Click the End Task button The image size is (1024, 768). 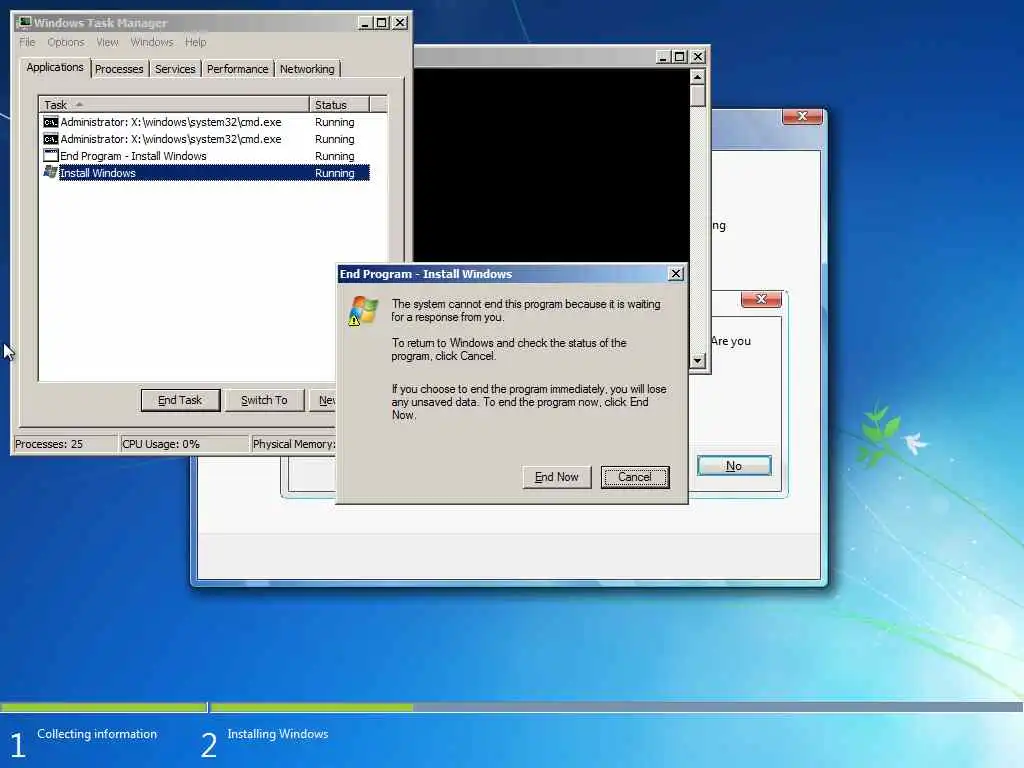click(180, 400)
